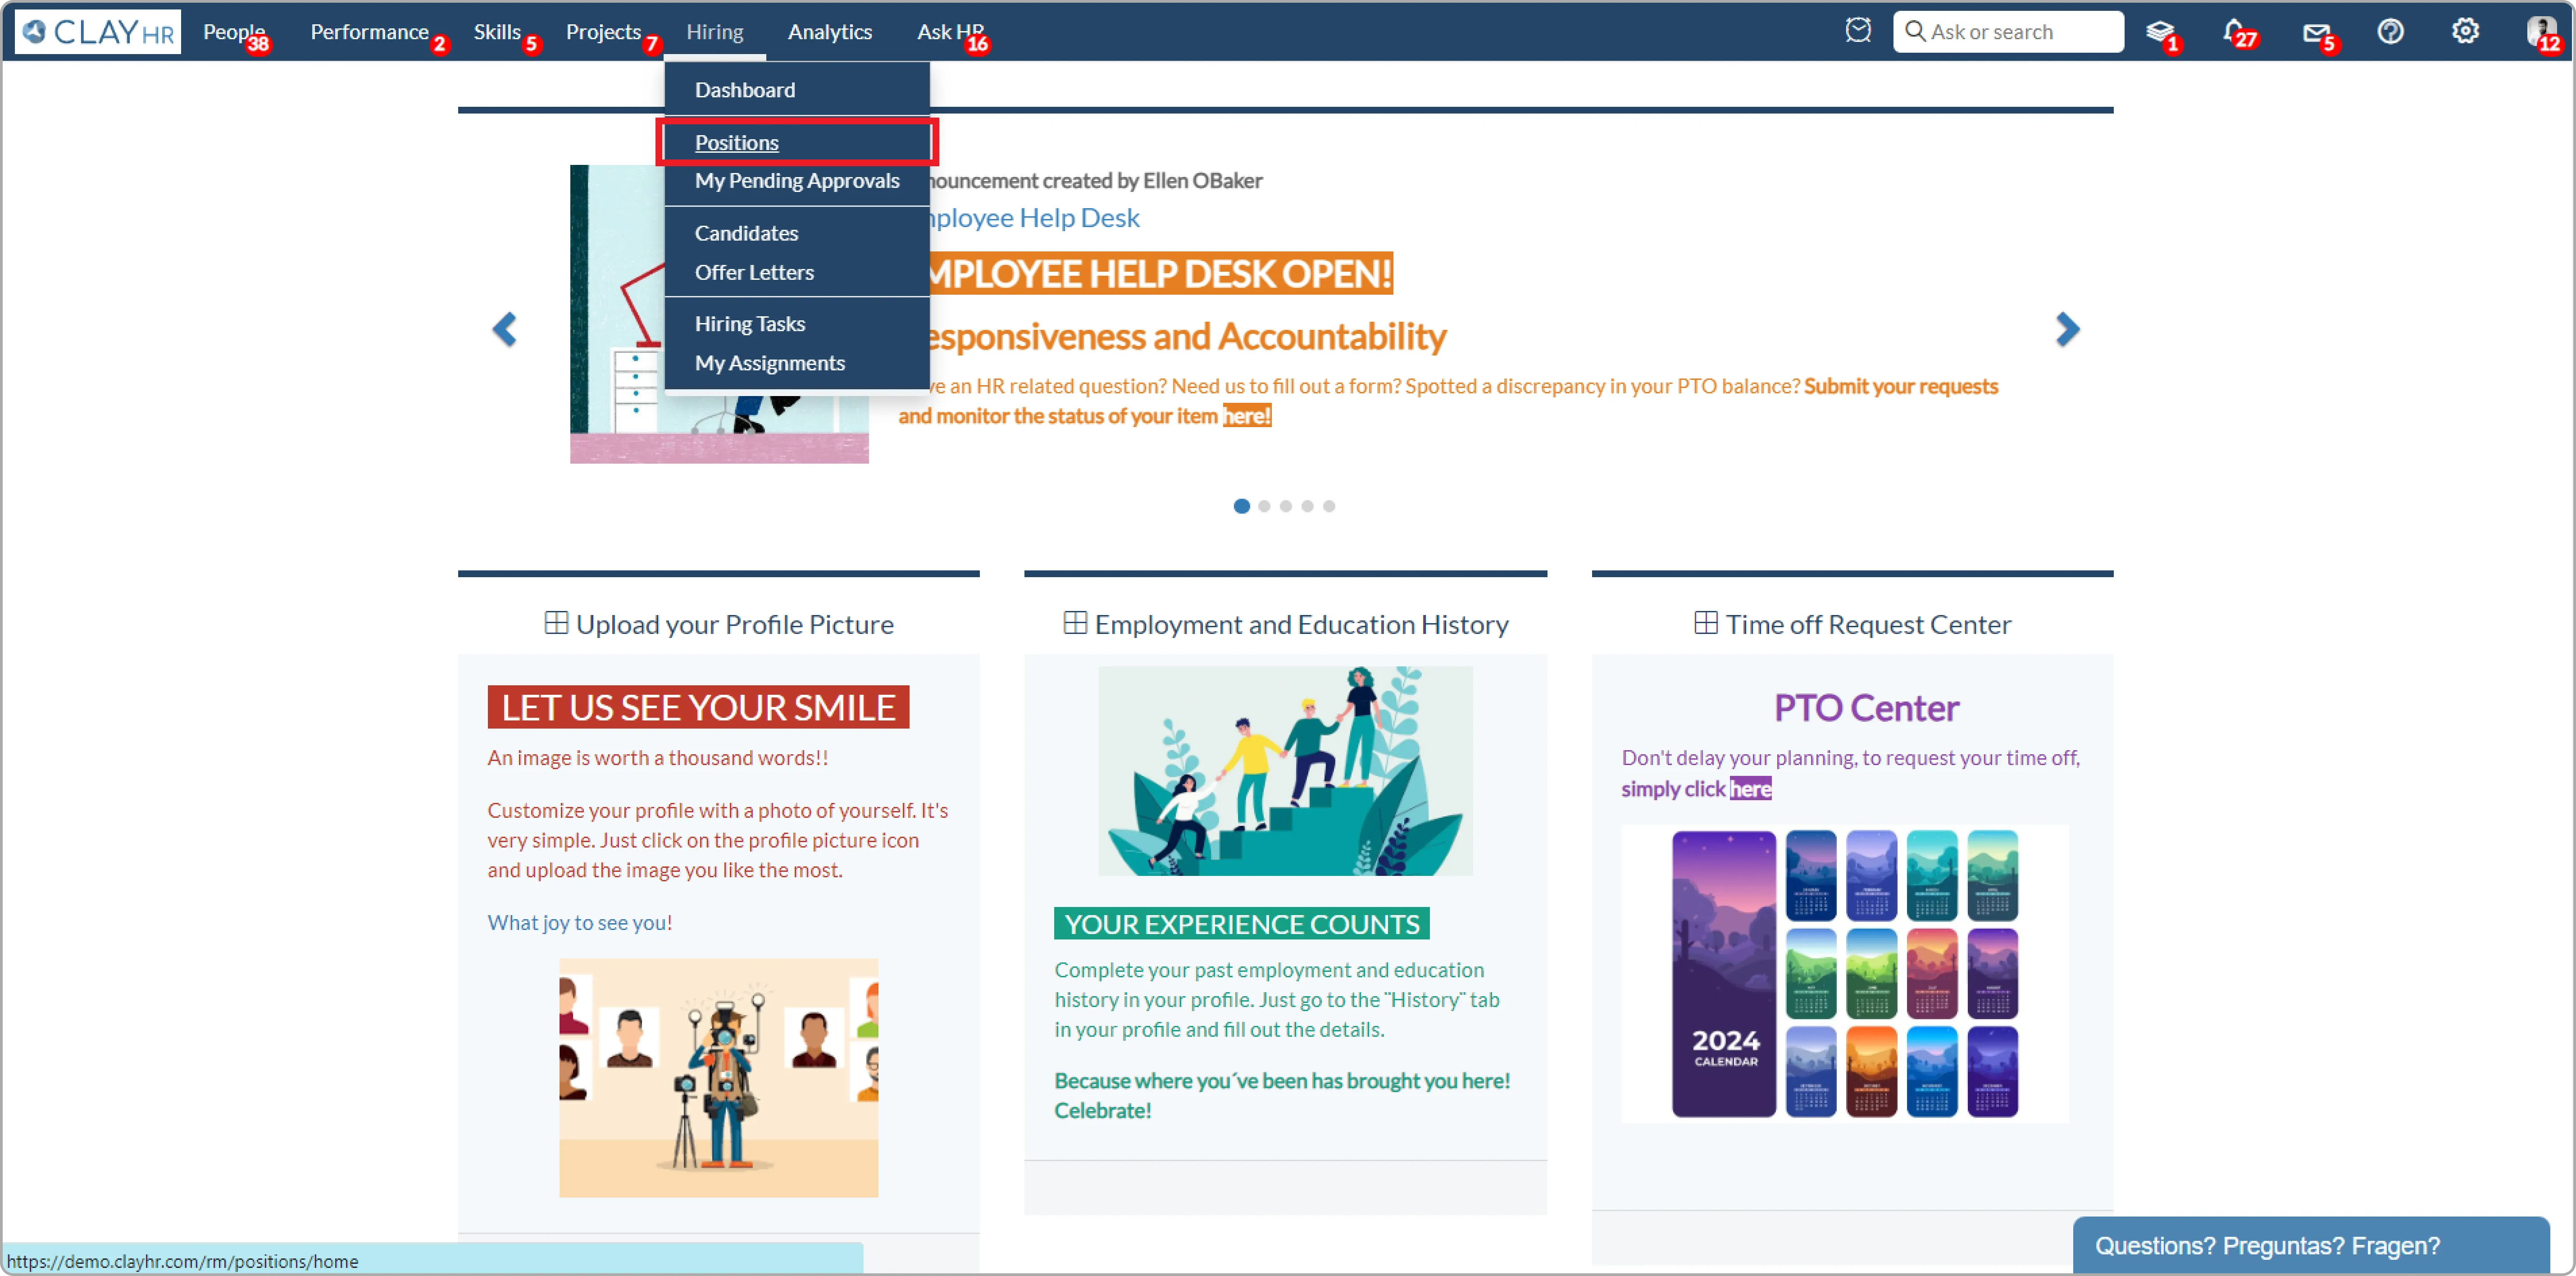The height and width of the screenshot is (1276, 2576).
Task: Go to next announcement with right arrow
Action: click(2066, 329)
